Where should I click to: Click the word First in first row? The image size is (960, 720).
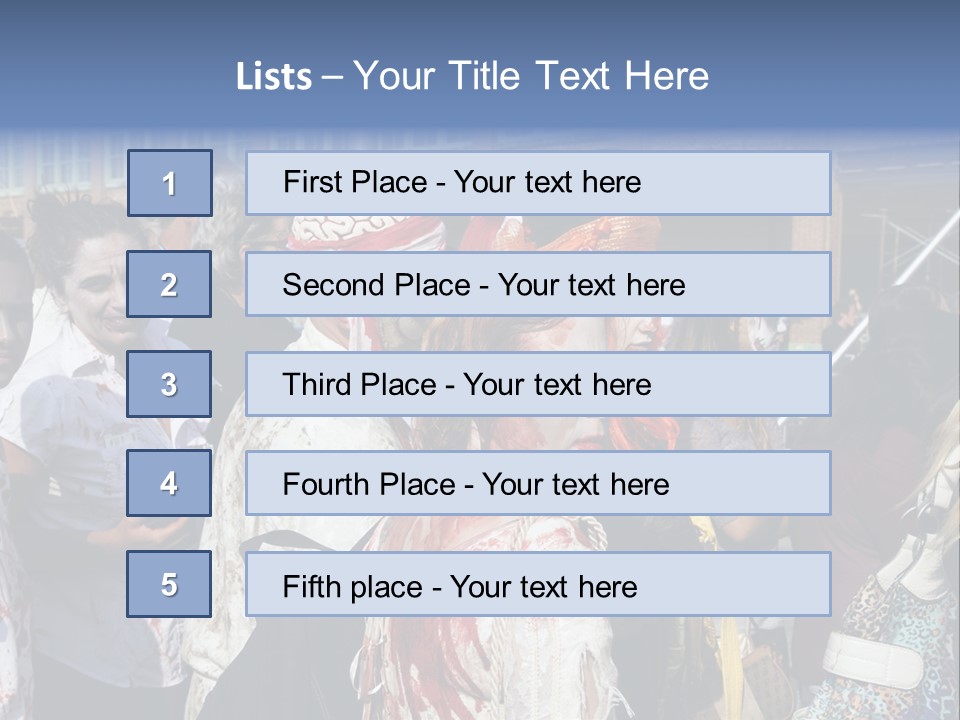pyautogui.click(x=304, y=182)
